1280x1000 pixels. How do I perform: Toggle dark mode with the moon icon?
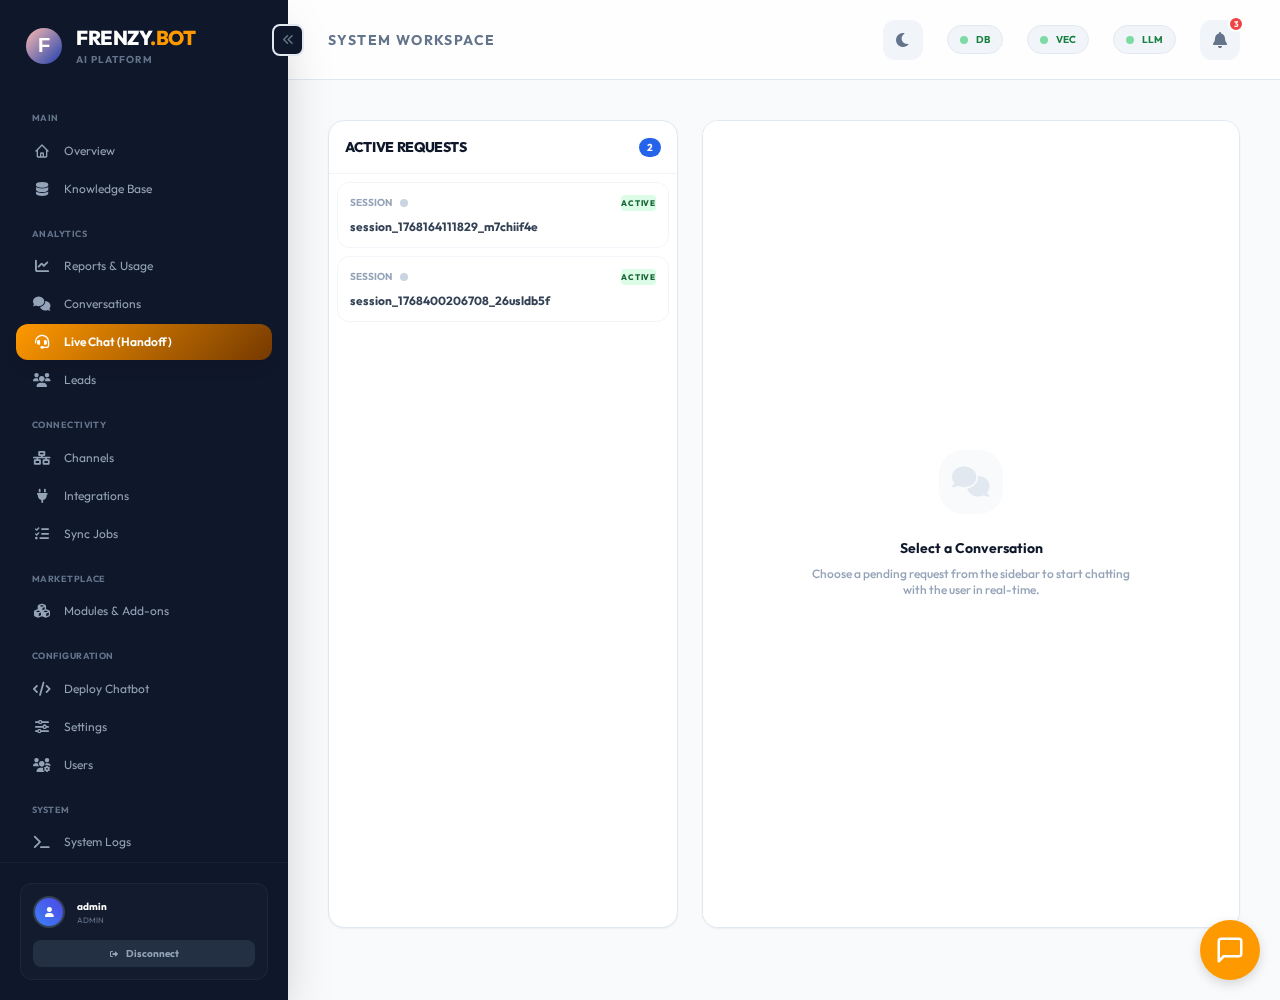tap(903, 40)
